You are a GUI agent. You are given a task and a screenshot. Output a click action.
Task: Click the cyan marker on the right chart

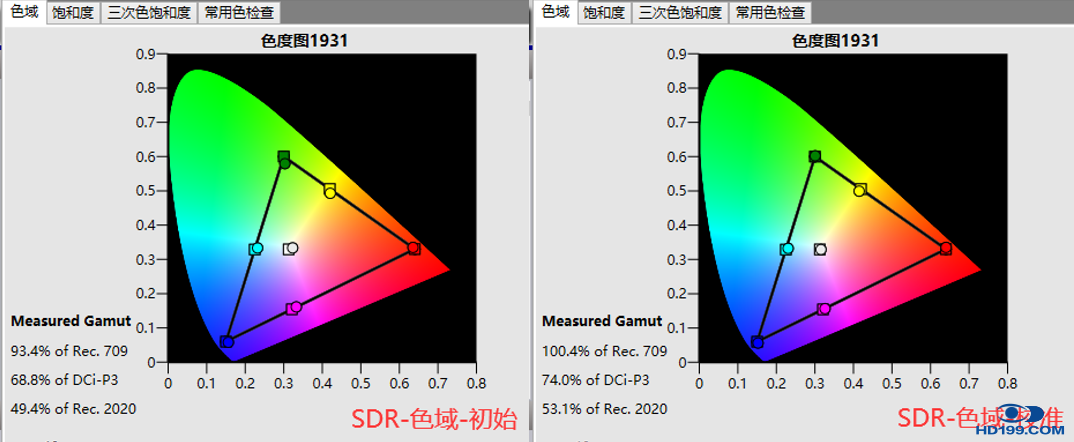(x=787, y=249)
